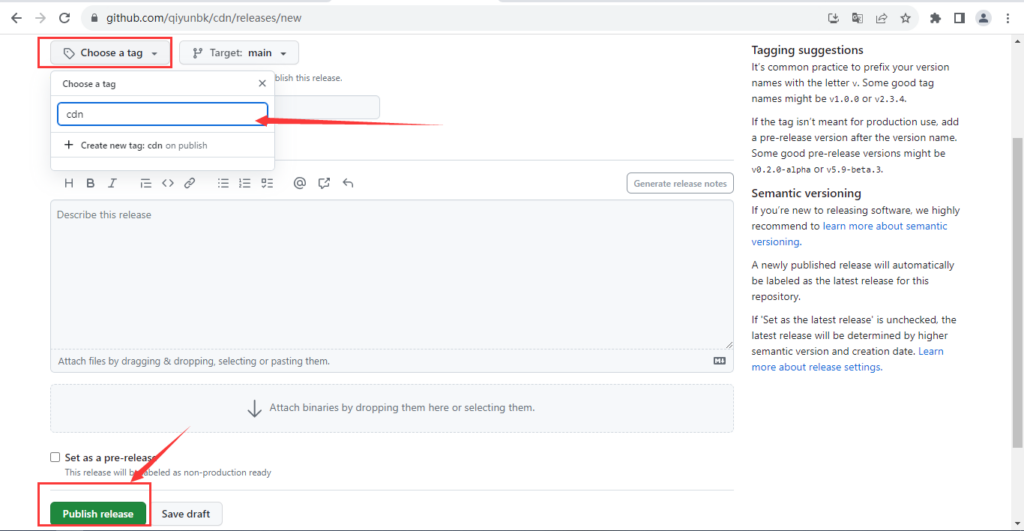Image resolution: width=1024 pixels, height=531 pixels.
Task: Open learn more about semantic versioning link
Action: (849, 234)
